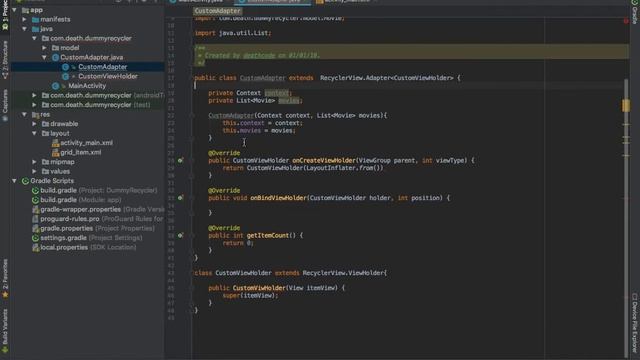Jump to the yellow warning marker in error stripe

coord(626,105)
